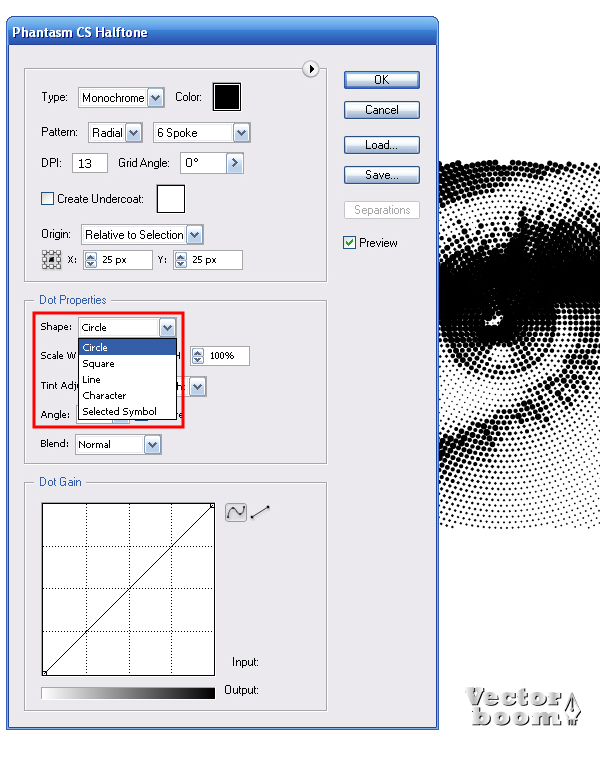
Task: Click the bottom-left dot gain curve point
Action: [44, 673]
